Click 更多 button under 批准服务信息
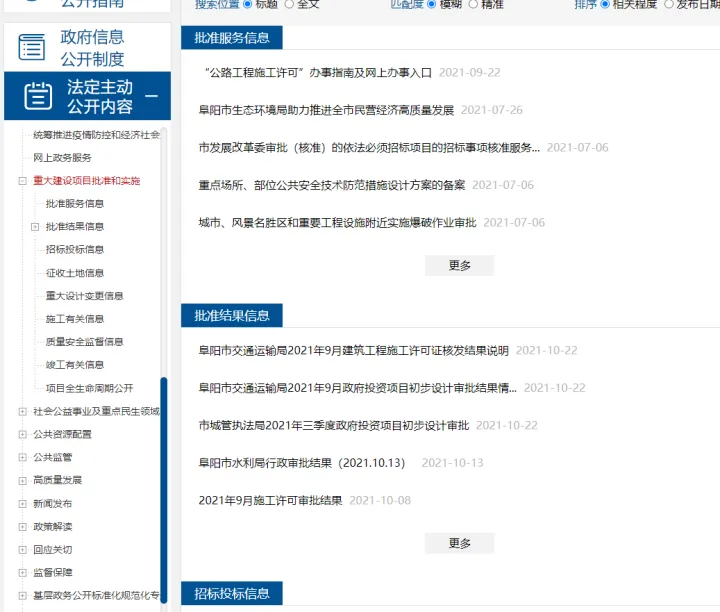 [x=459, y=265]
